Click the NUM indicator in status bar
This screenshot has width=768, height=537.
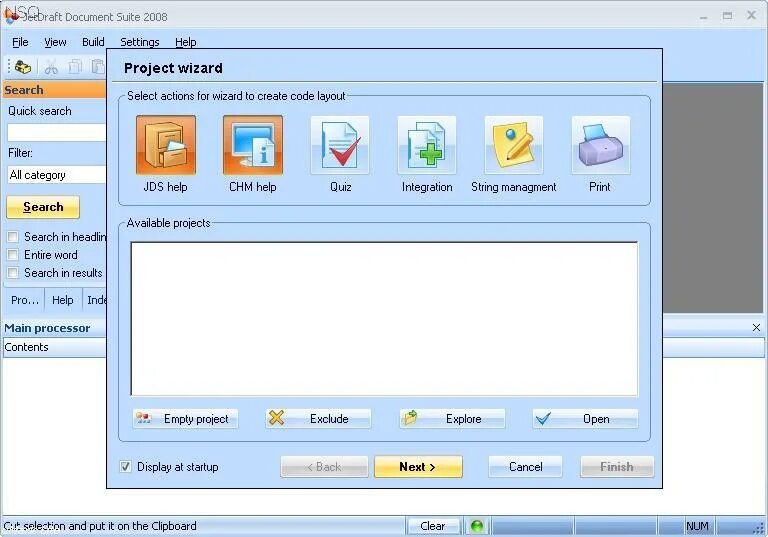click(697, 526)
